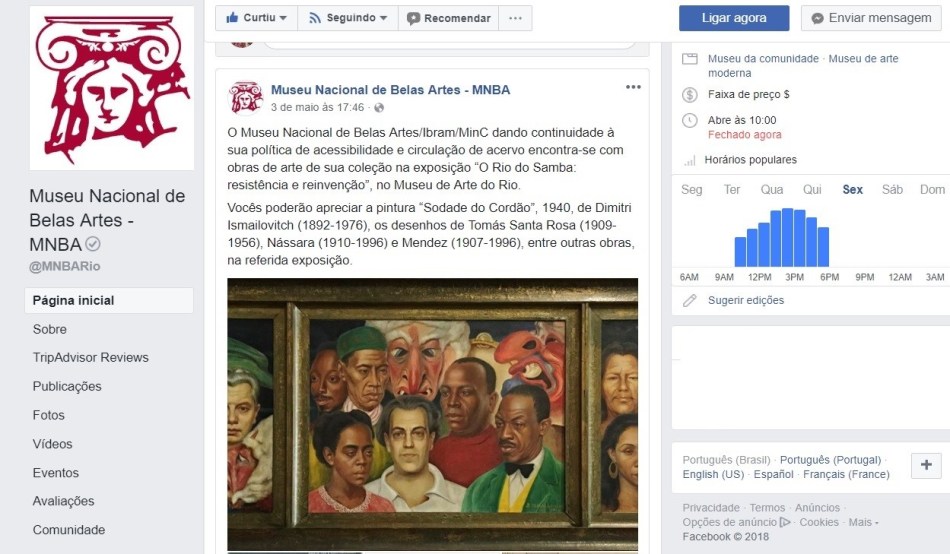The height and width of the screenshot is (554, 950).
Task: Click the large MNBA profile logo
Action: coord(112,88)
